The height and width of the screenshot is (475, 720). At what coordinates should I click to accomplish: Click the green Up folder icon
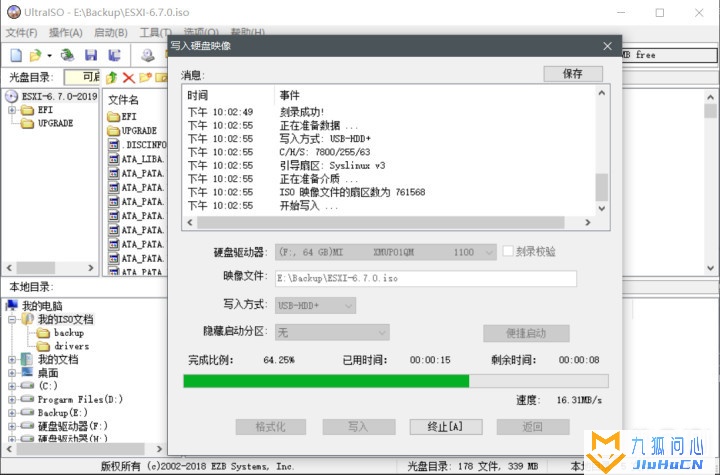[112, 77]
